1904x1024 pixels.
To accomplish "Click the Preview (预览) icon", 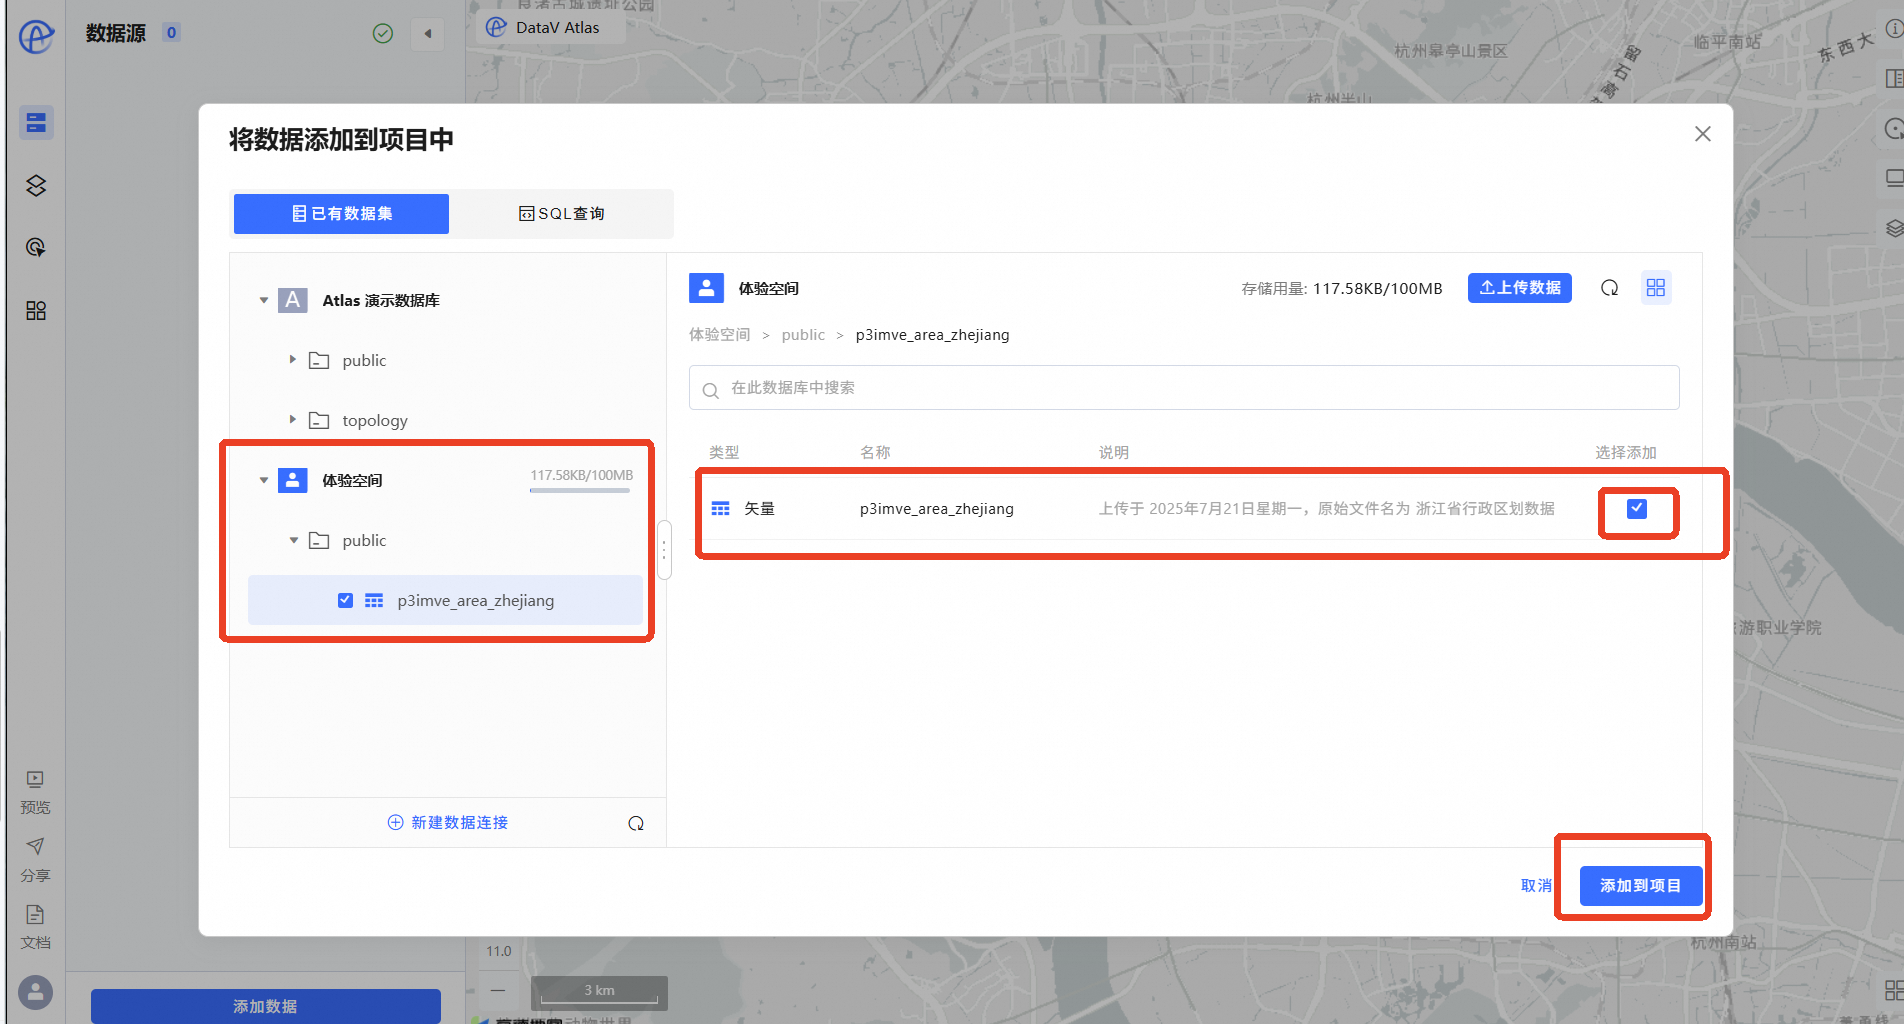I will point(35,780).
